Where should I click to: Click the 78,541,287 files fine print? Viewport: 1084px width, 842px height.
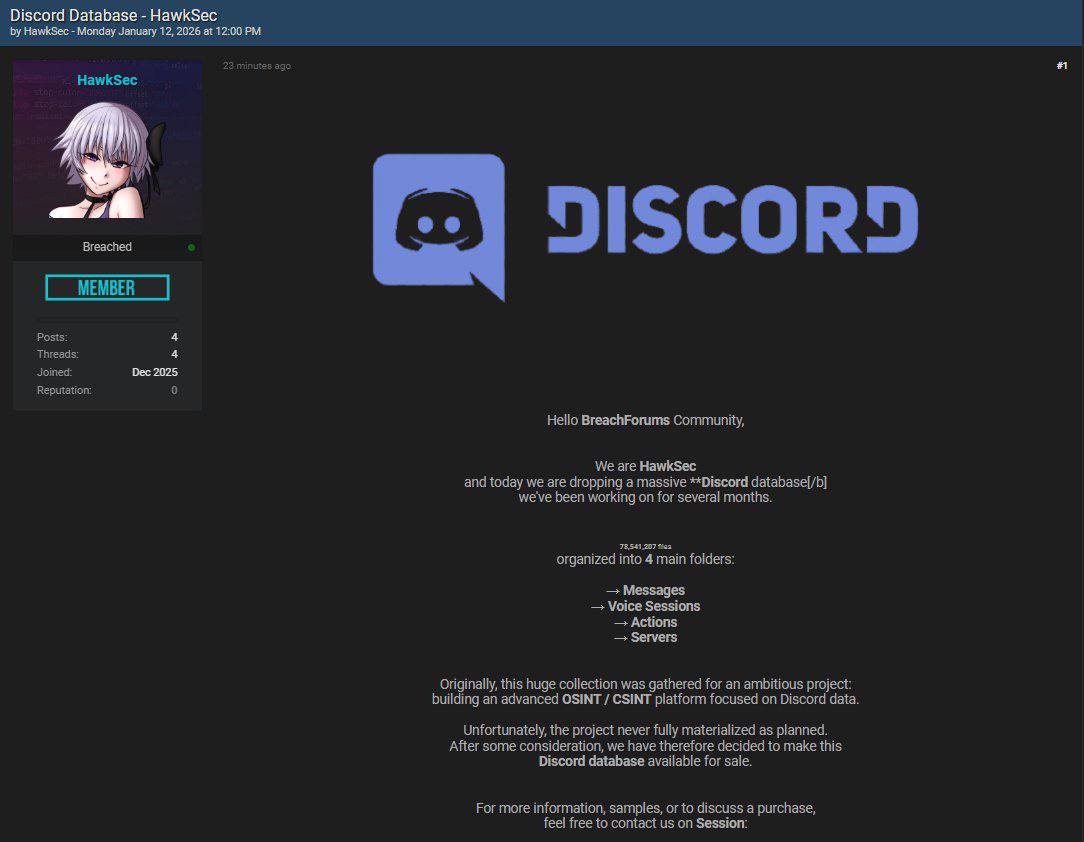645,546
